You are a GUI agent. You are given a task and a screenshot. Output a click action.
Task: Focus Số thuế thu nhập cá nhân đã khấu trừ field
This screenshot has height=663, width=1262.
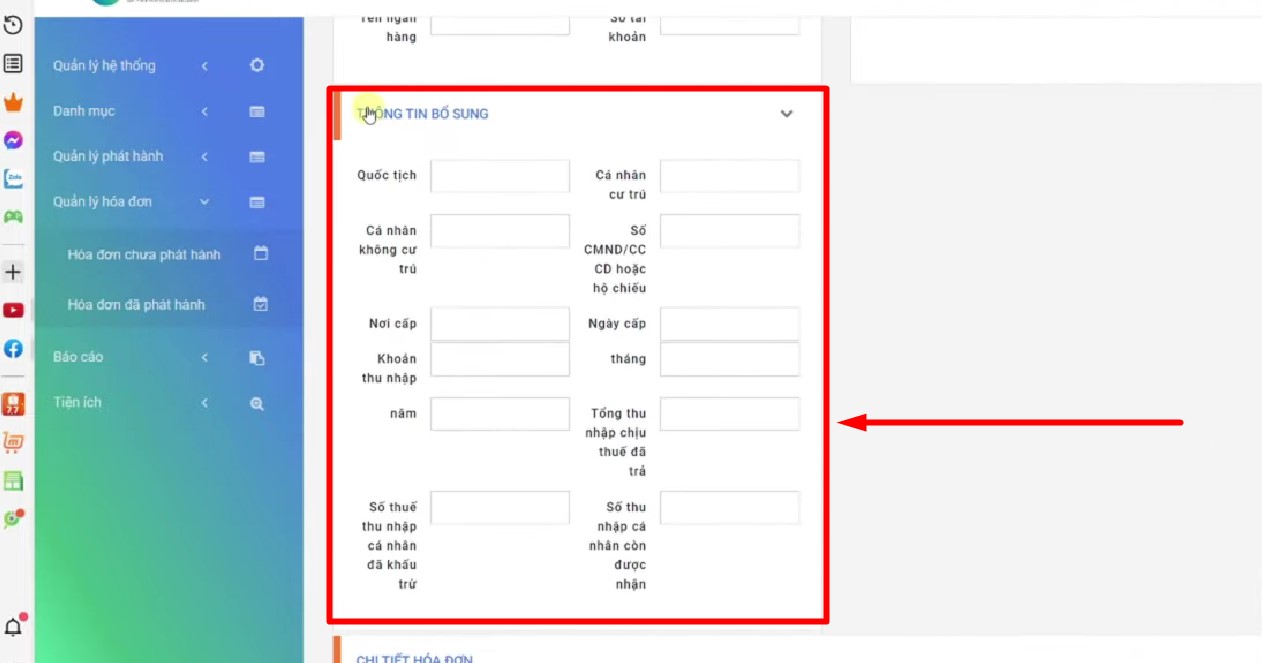pyautogui.click(x=500, y=508)
